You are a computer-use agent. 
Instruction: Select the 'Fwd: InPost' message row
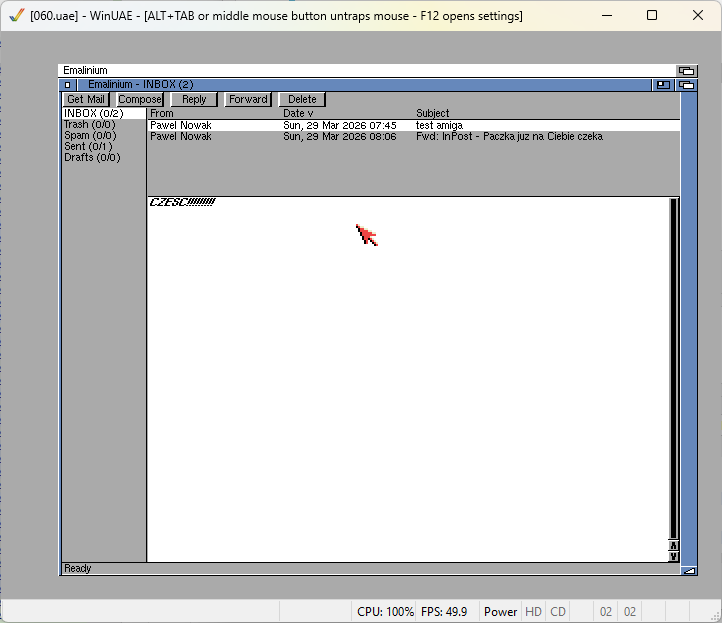coord(413,136)
